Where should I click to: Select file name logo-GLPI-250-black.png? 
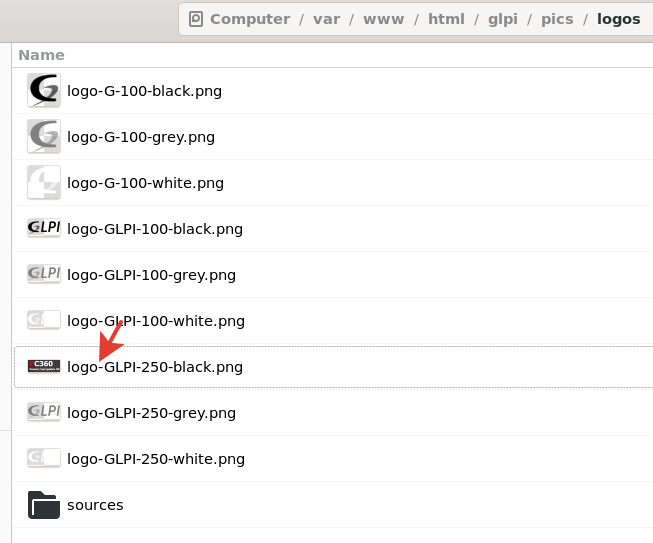pyautogui.click(x=155, y=367)
